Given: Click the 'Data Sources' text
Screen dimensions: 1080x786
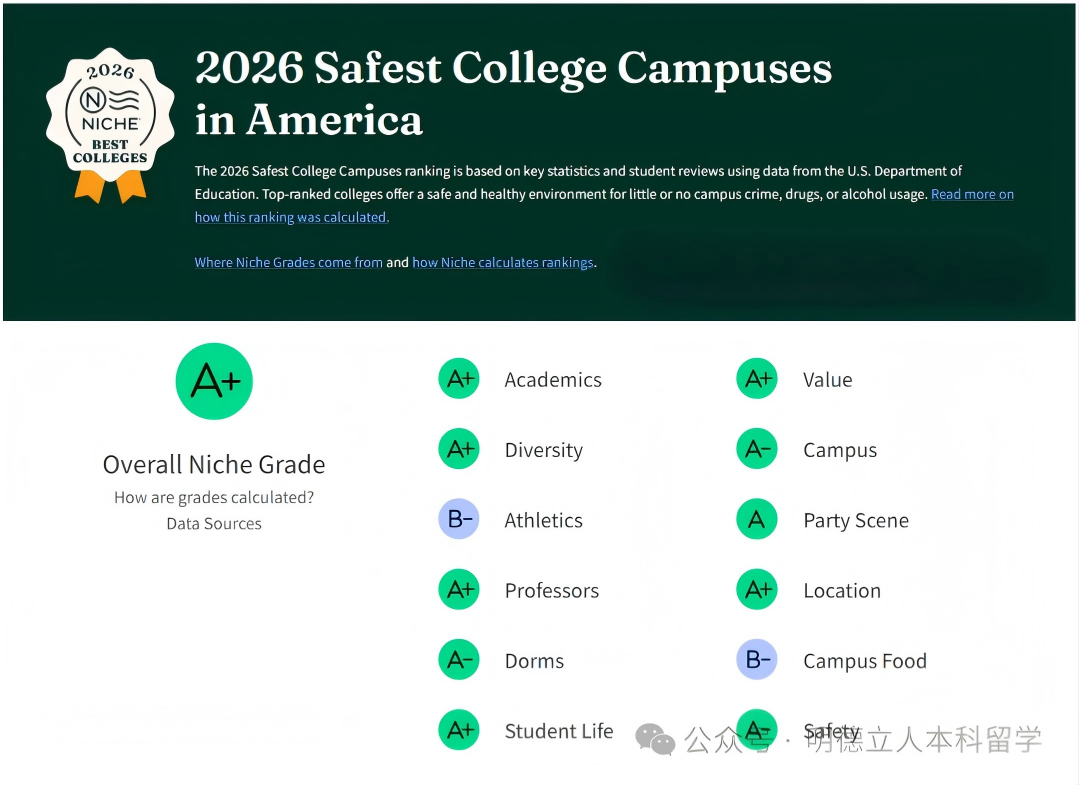Looking at the screenshot, I should point(214,523).
